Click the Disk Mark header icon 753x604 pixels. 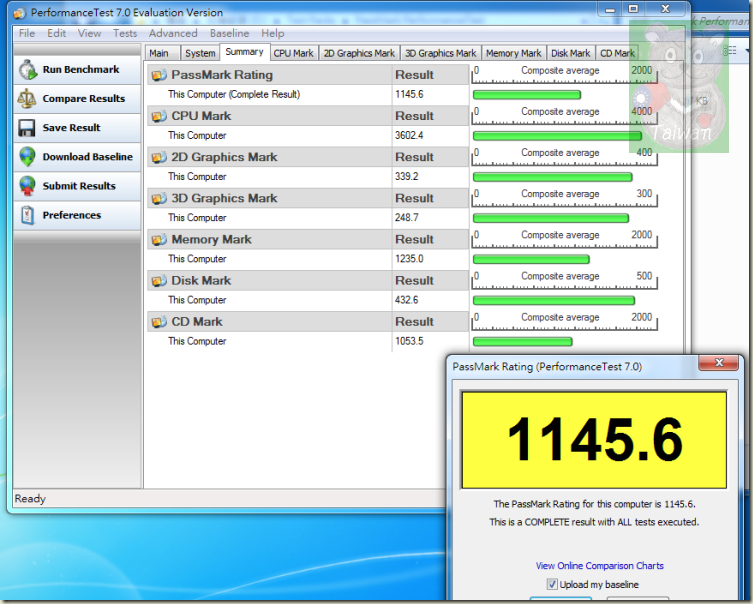(x=159, y=281)
